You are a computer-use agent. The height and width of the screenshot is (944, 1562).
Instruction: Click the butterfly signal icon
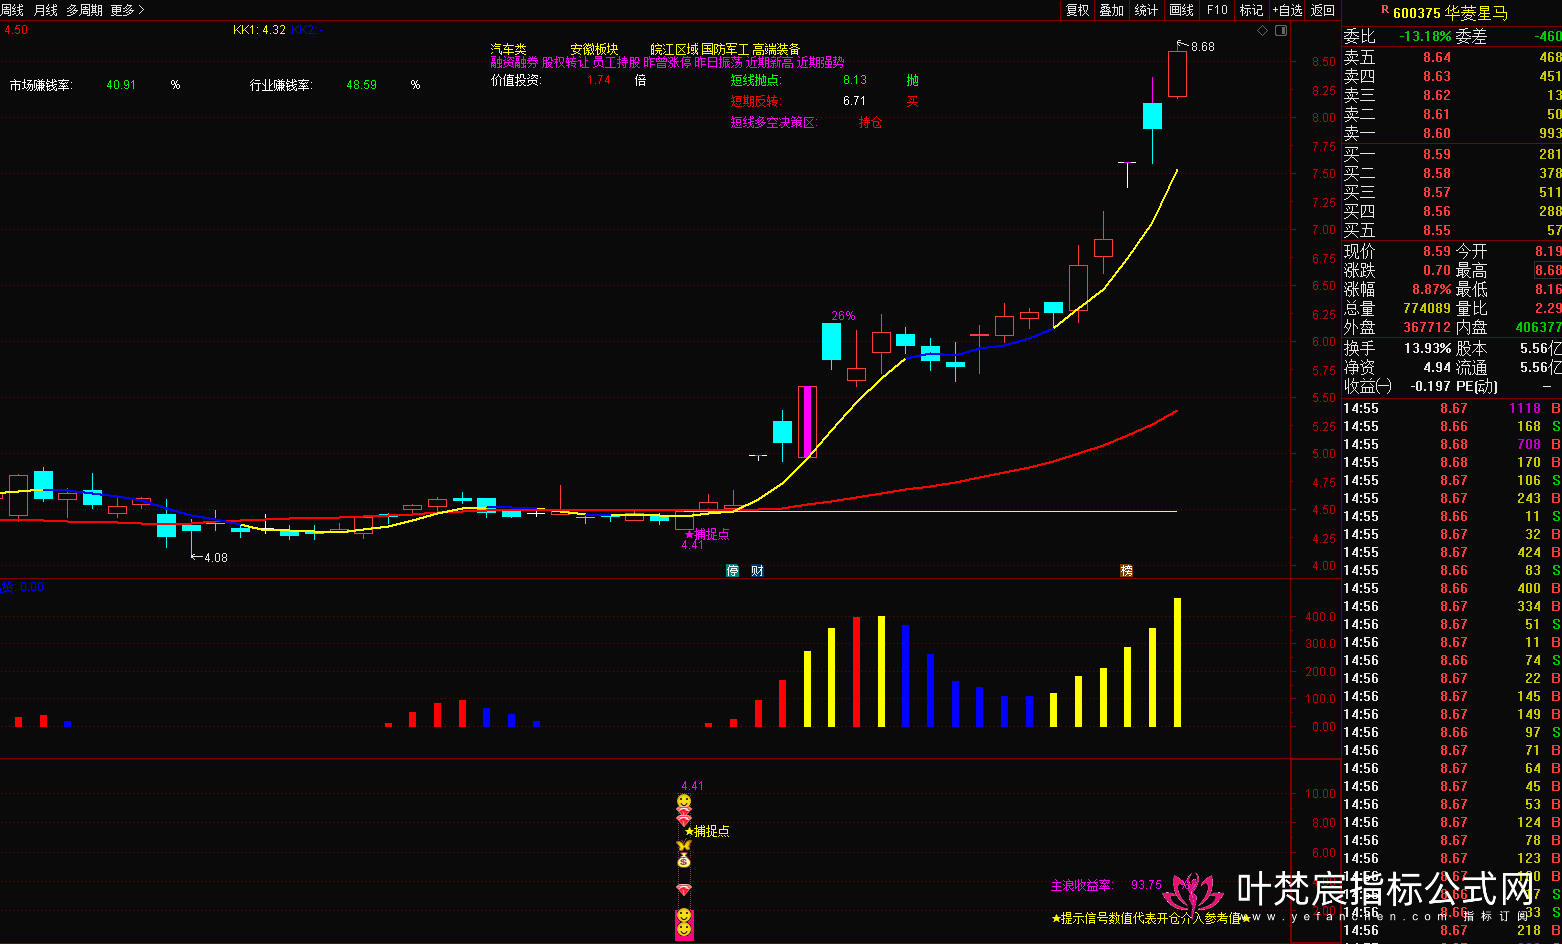coord(684,845)
